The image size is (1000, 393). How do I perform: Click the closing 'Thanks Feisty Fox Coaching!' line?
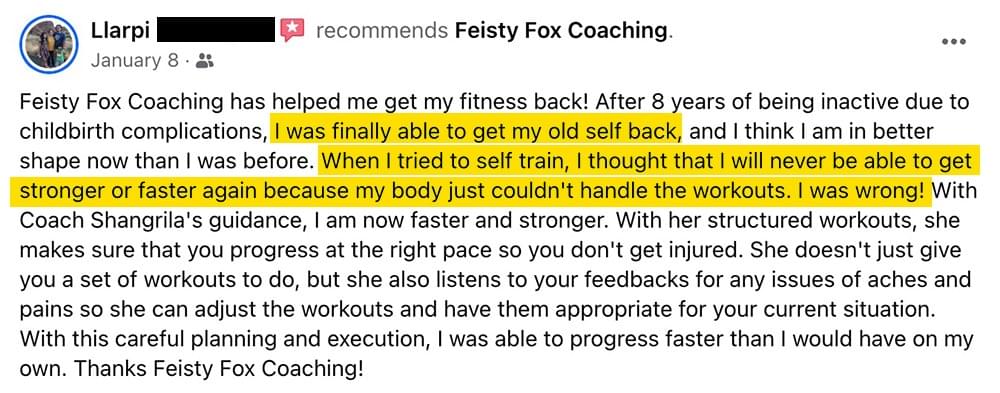(193, 369)
